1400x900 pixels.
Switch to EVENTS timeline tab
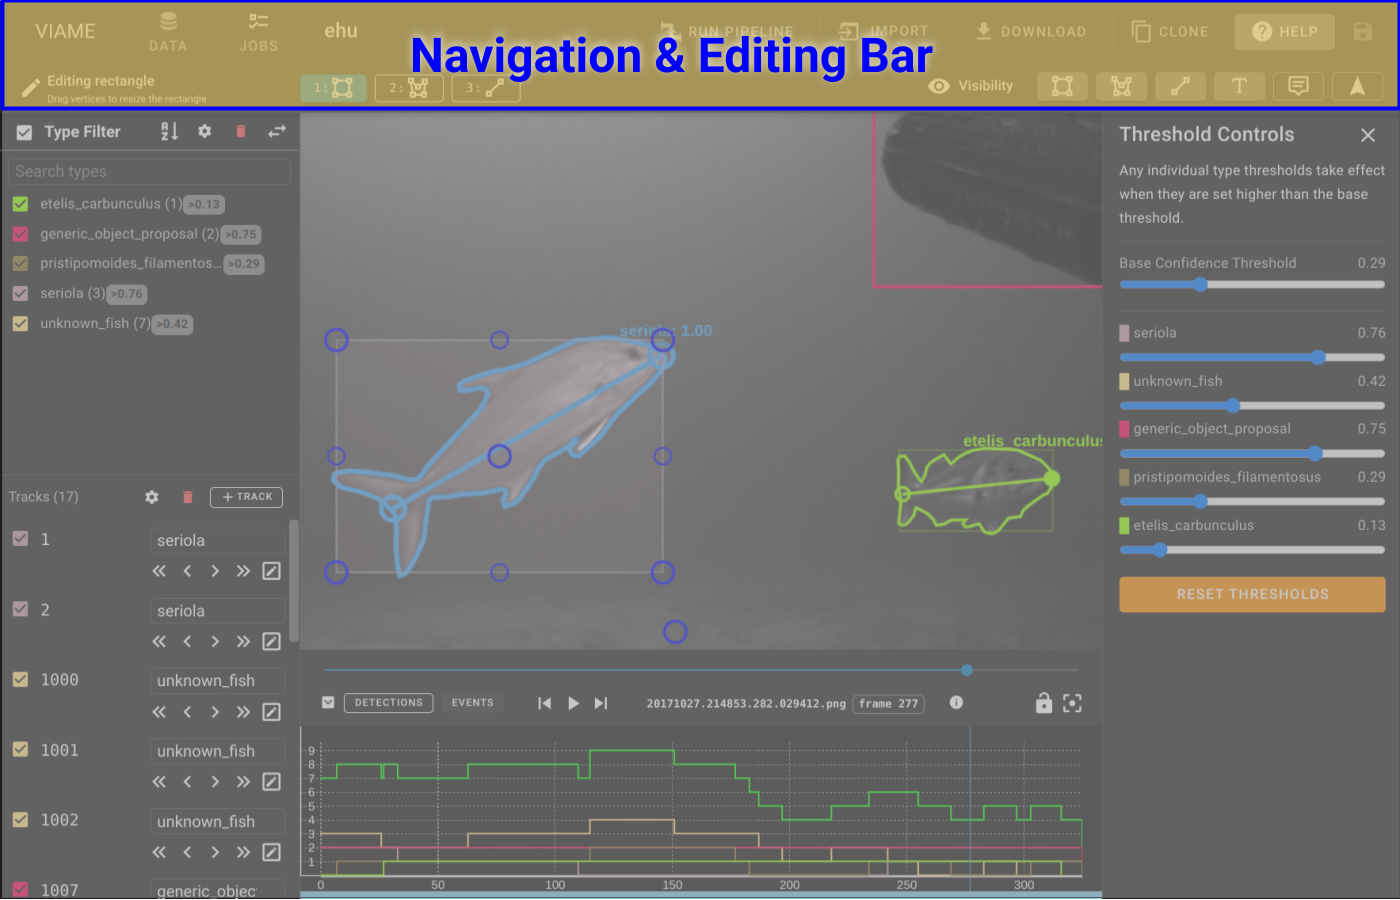click(473, 703)
